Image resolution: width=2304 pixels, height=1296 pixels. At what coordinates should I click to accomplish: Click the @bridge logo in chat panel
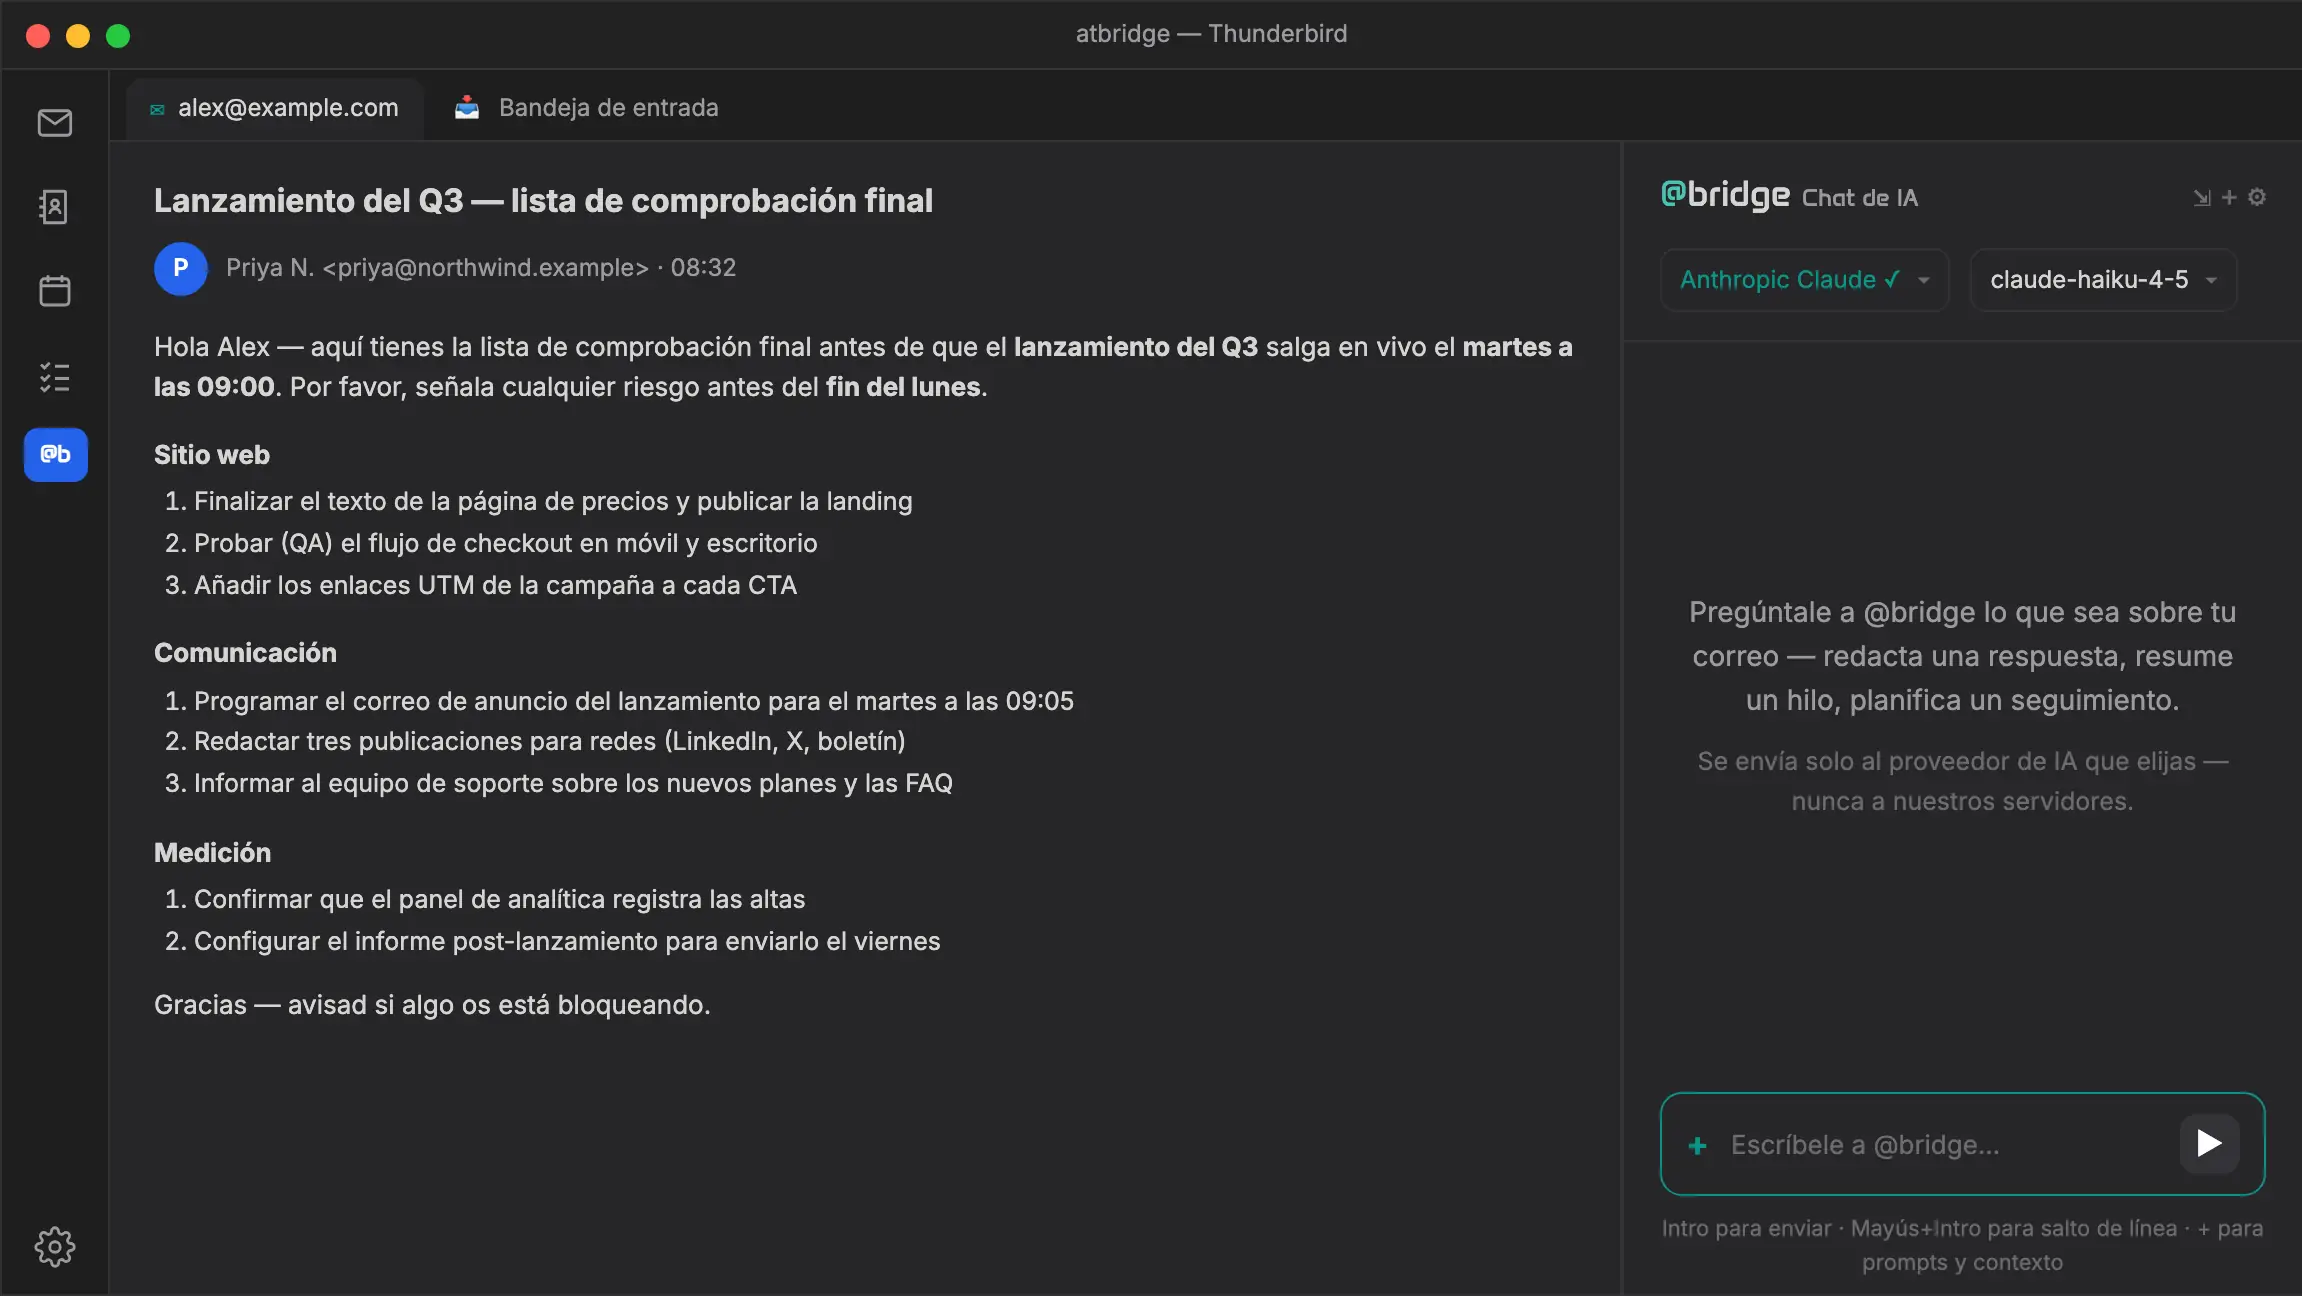(1725, 195)
